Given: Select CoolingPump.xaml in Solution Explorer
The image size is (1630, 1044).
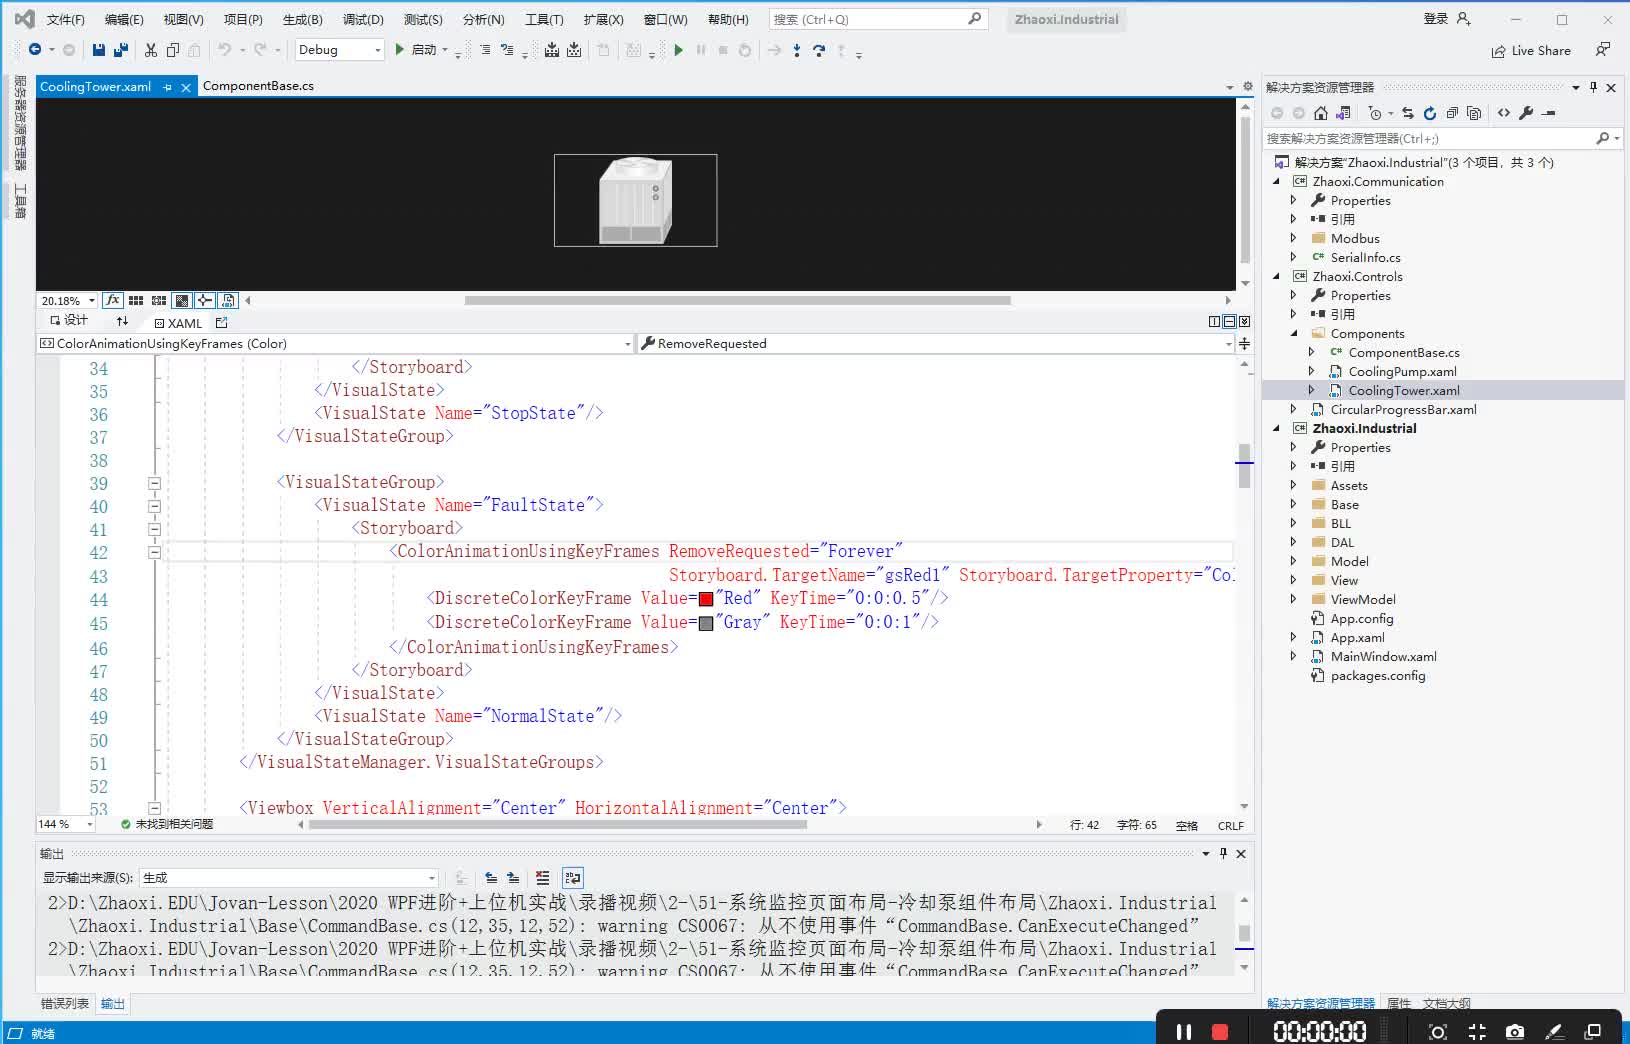Looking at the screenshot, I should coord(1402,372).
